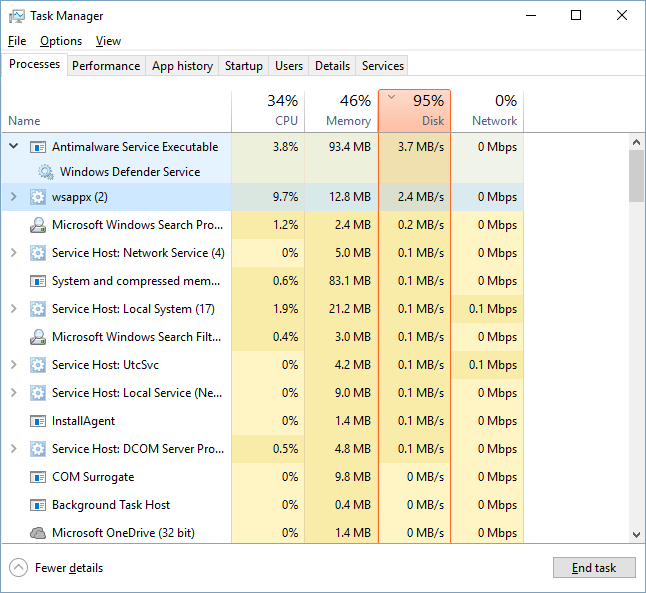Sort by the Memory column header

click(x=342, y=111)
